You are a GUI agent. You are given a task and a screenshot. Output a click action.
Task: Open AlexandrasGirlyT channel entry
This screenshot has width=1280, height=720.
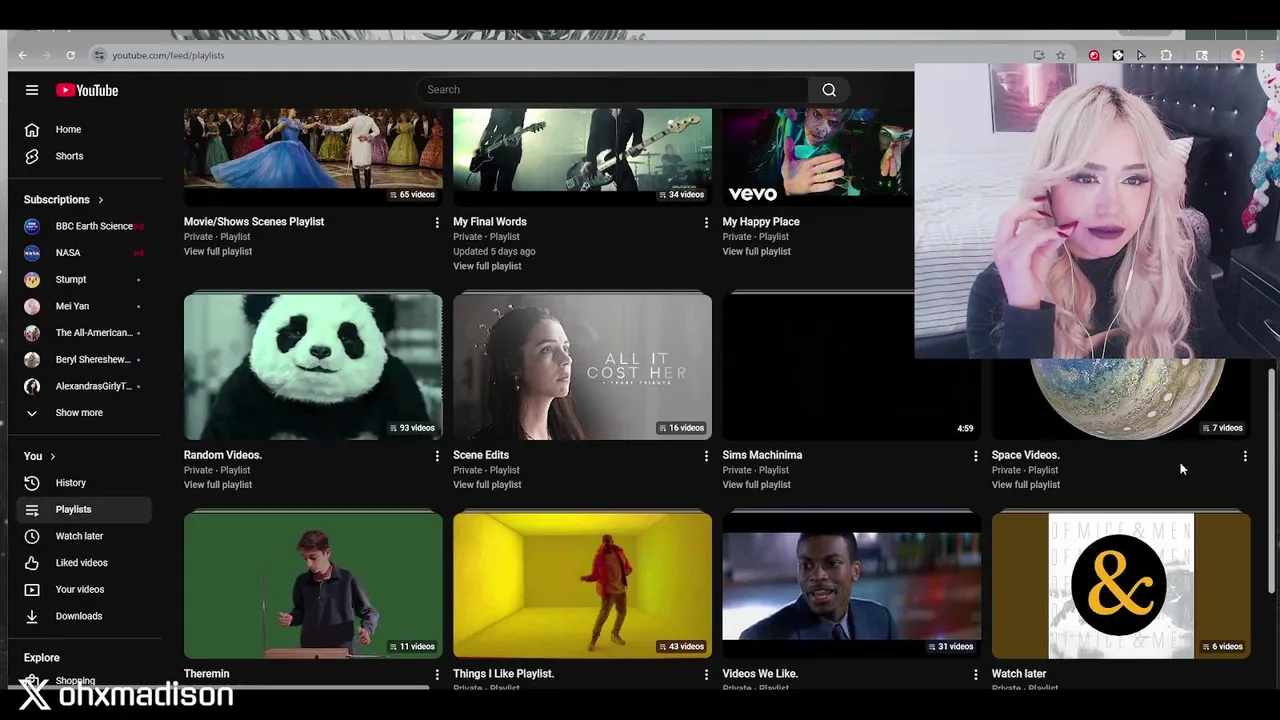[84, 386]
